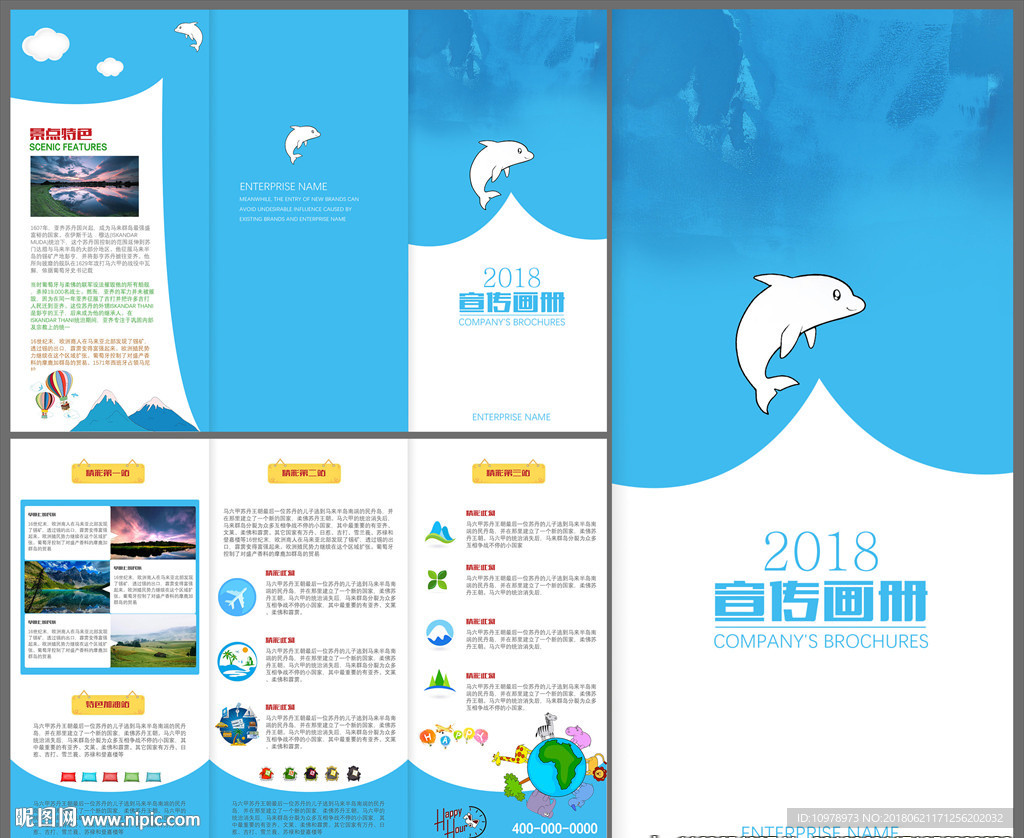Click the 精彩旅游 heading beside beach icon

280,640
